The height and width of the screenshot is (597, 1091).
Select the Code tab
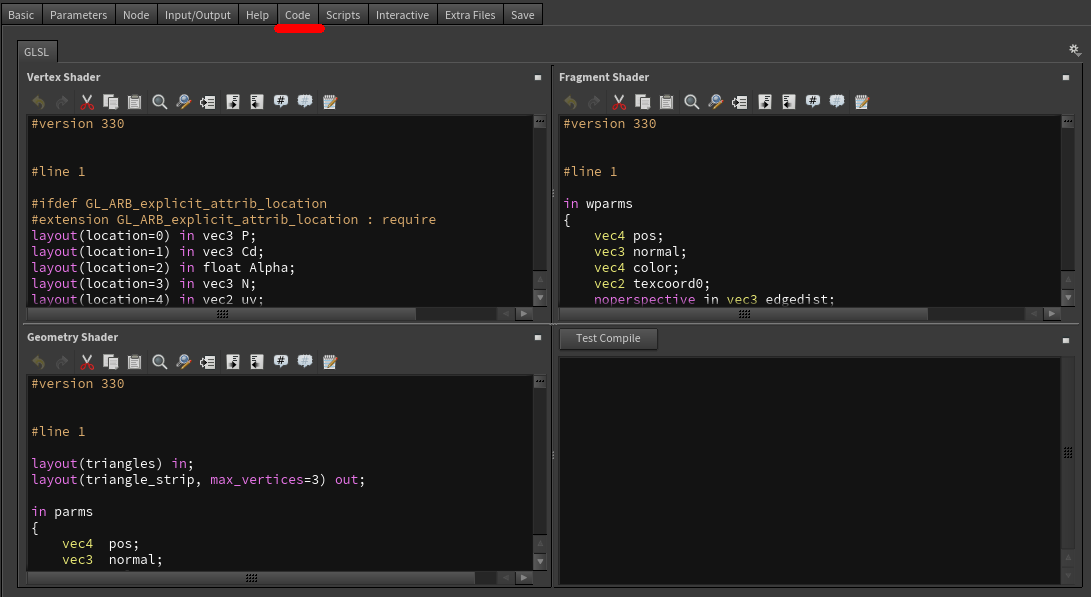(298, 15)
